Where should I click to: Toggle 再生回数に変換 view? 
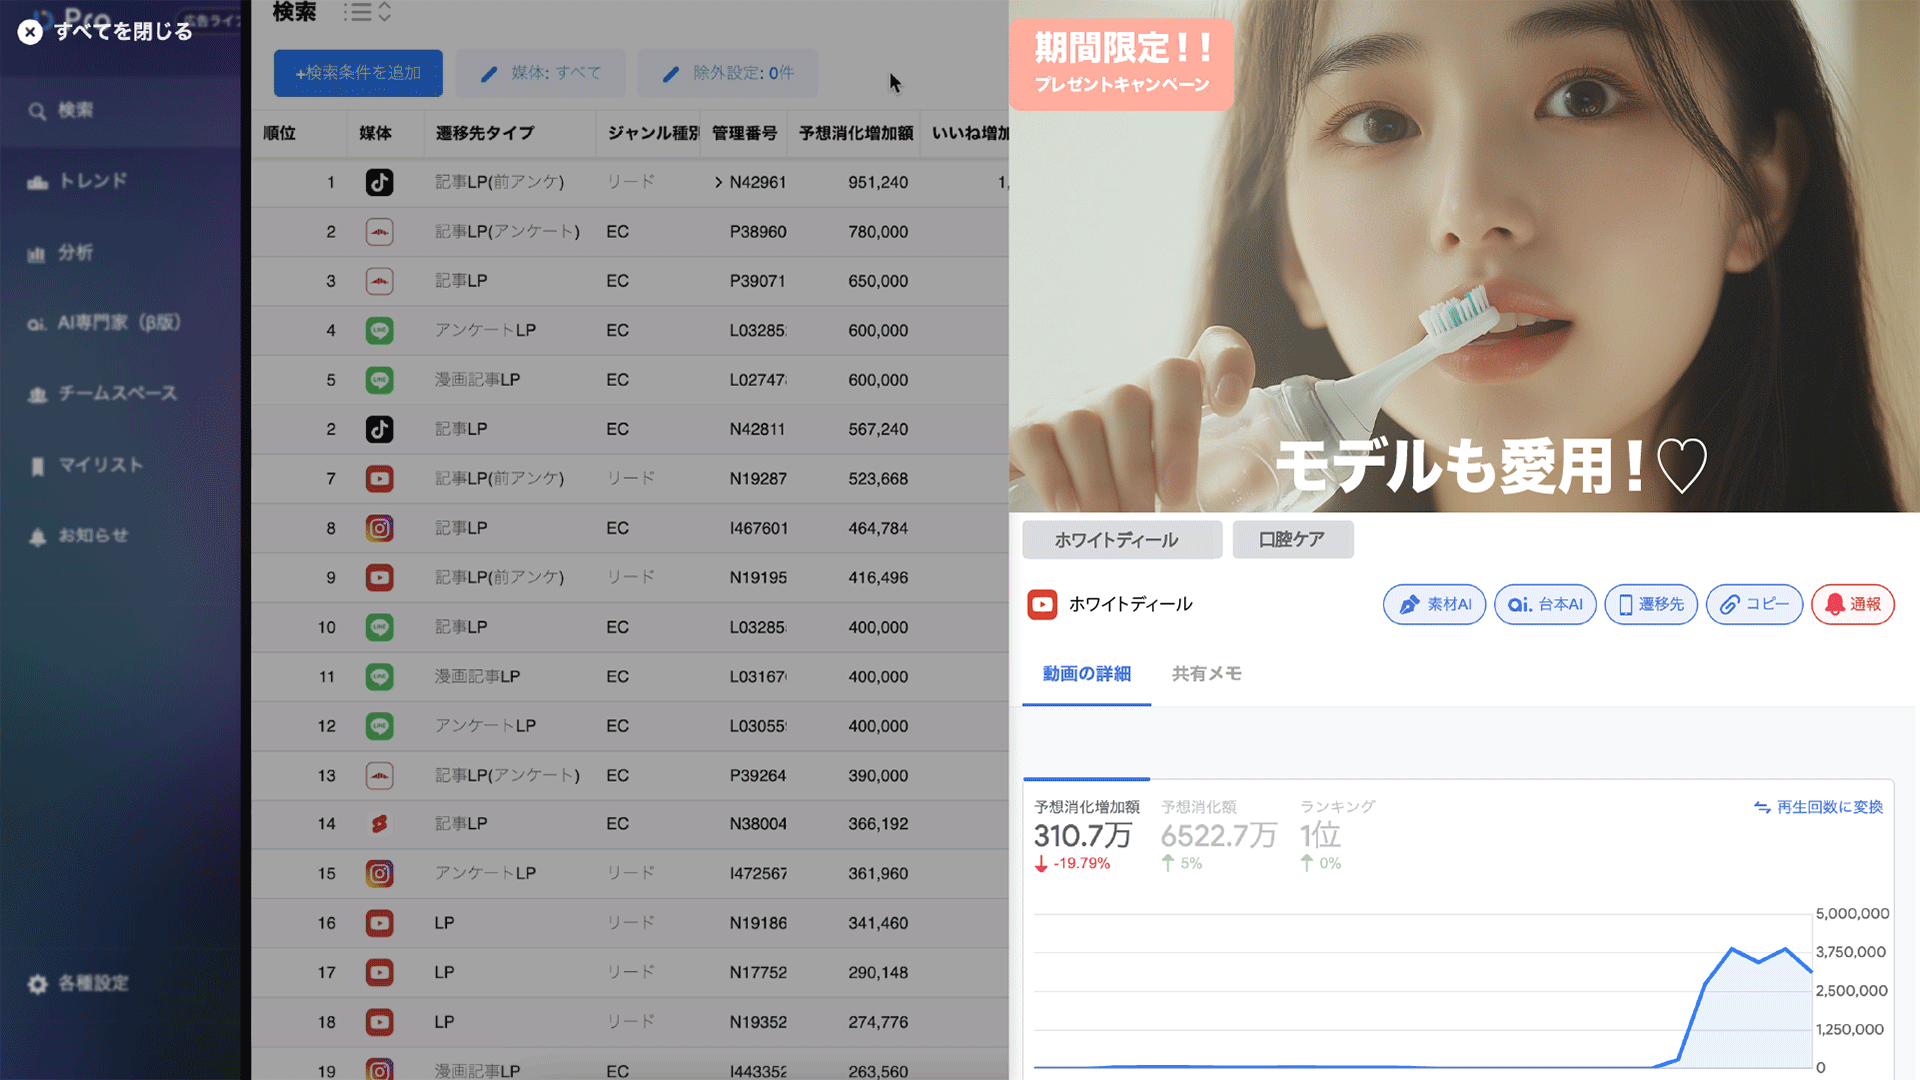point(1818,807)
